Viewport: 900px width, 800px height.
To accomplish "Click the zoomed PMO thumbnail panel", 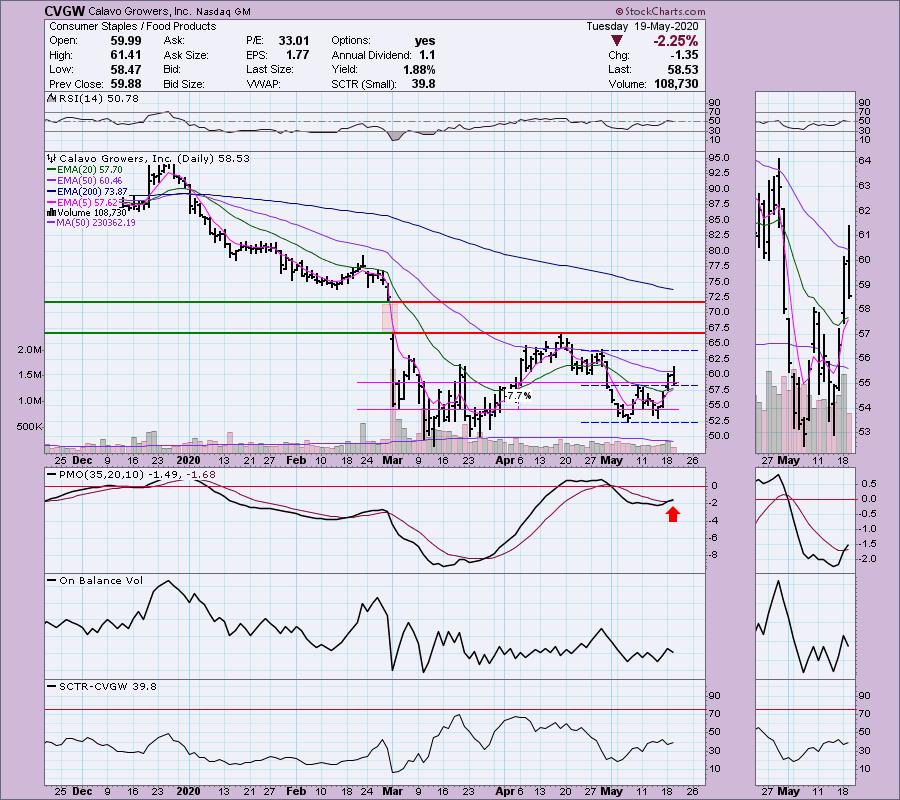I will pyautogui.click(x=805, y=520).
